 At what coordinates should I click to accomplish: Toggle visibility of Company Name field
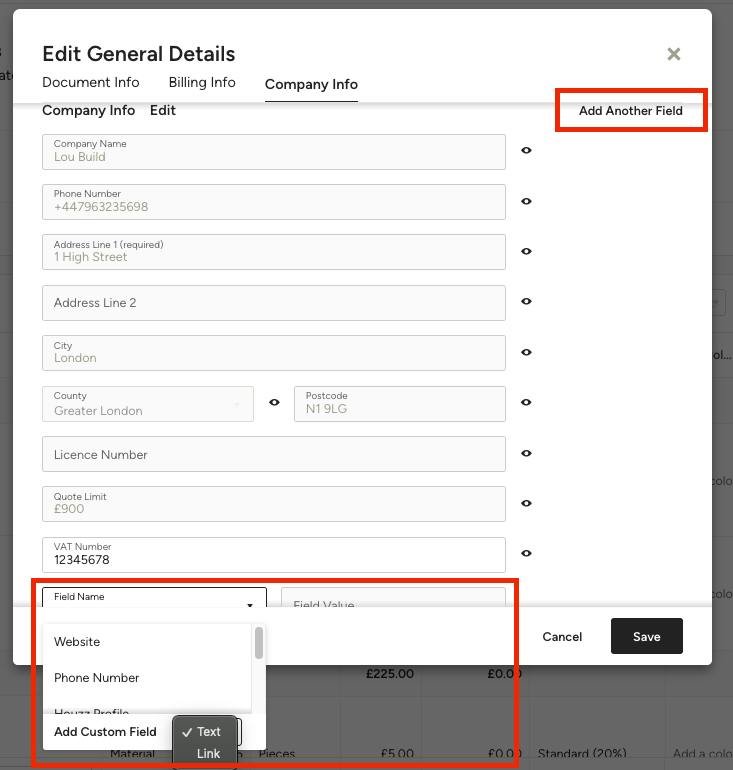click(526, 150)
